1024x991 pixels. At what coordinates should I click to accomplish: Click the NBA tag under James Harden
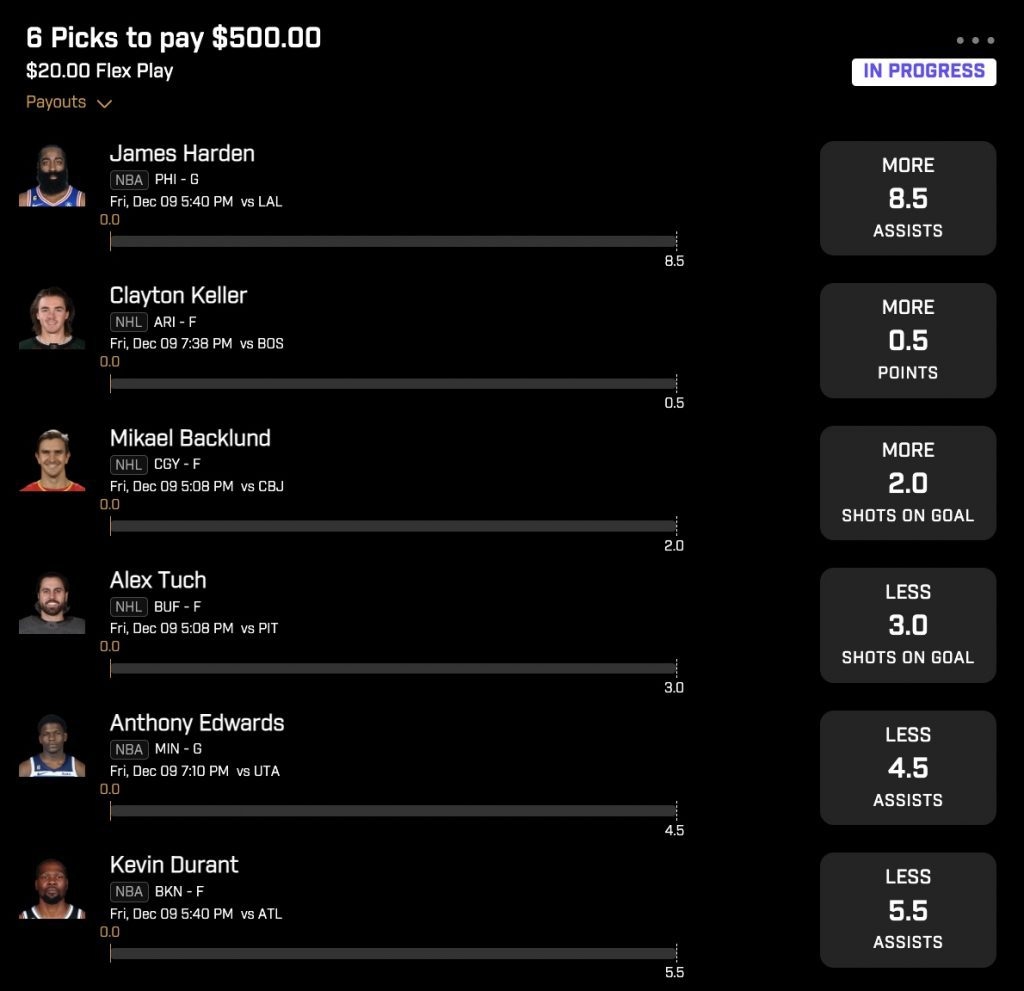click(x=129, y=180)
